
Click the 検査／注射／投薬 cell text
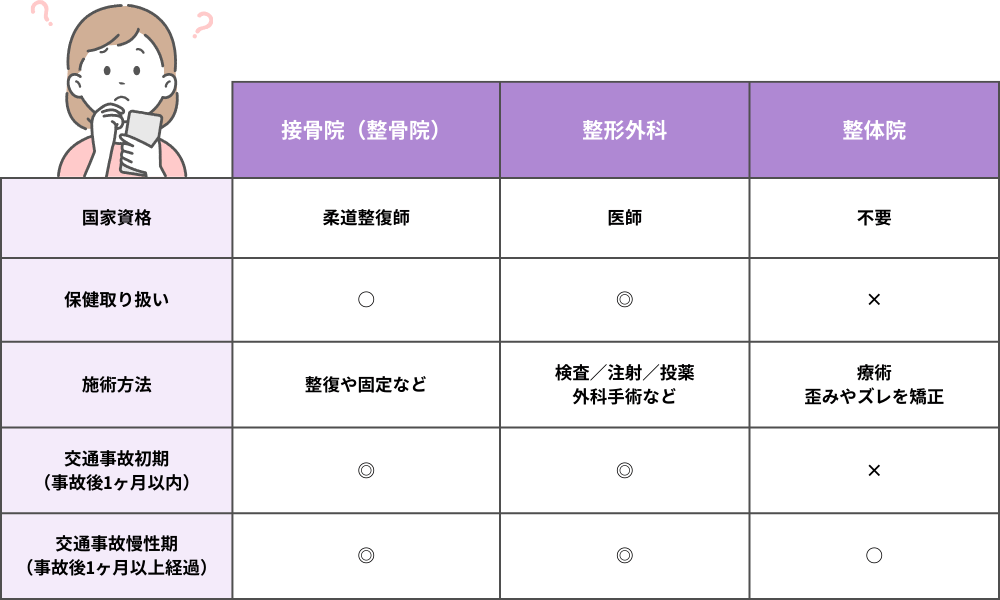(x=625, y=373)
